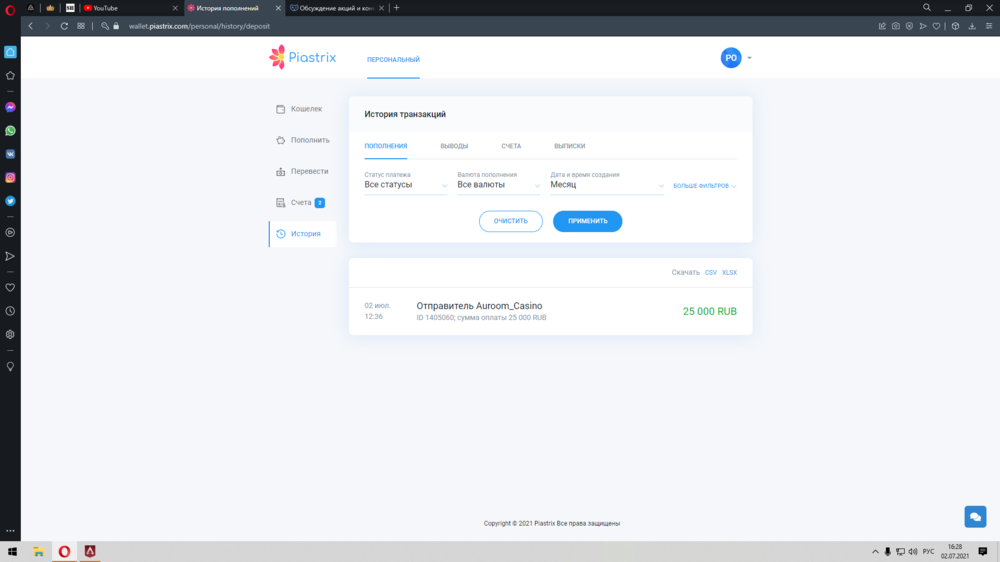
Task: Open the Валюта пополнения dropdown
Action: (498, 185)
